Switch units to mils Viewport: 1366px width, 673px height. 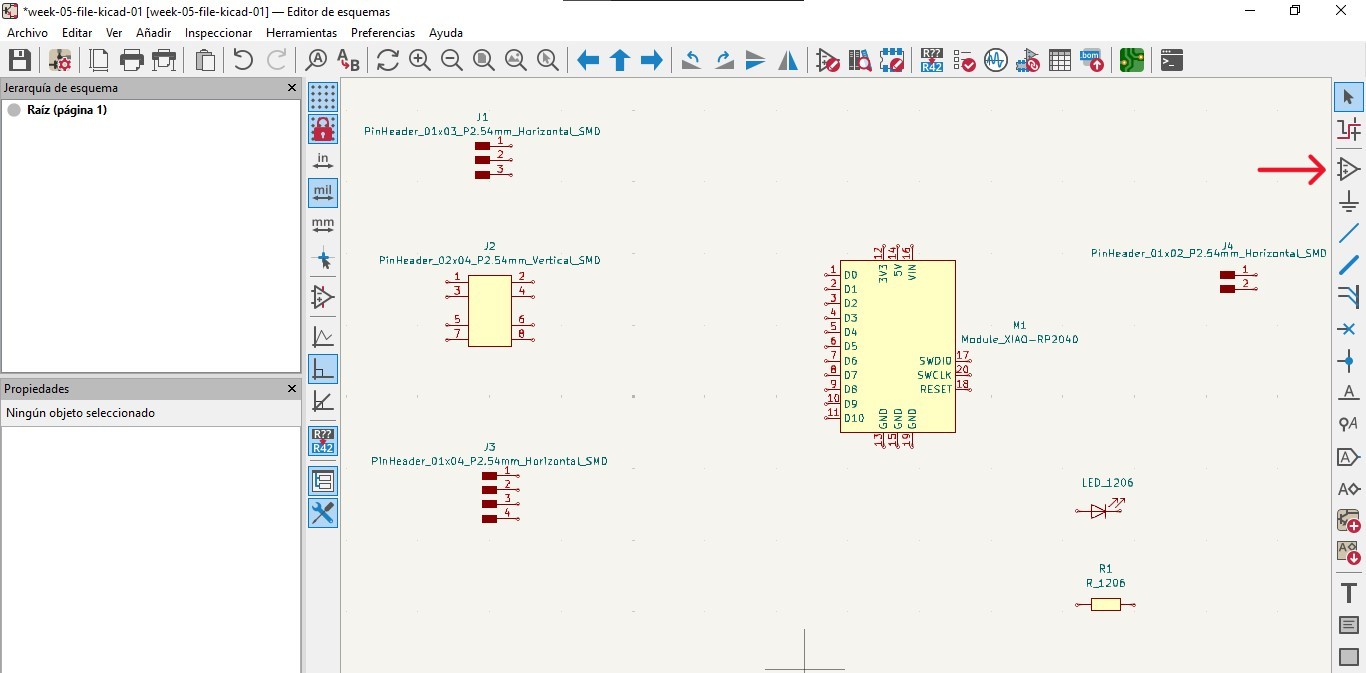[x=323, y=193]
